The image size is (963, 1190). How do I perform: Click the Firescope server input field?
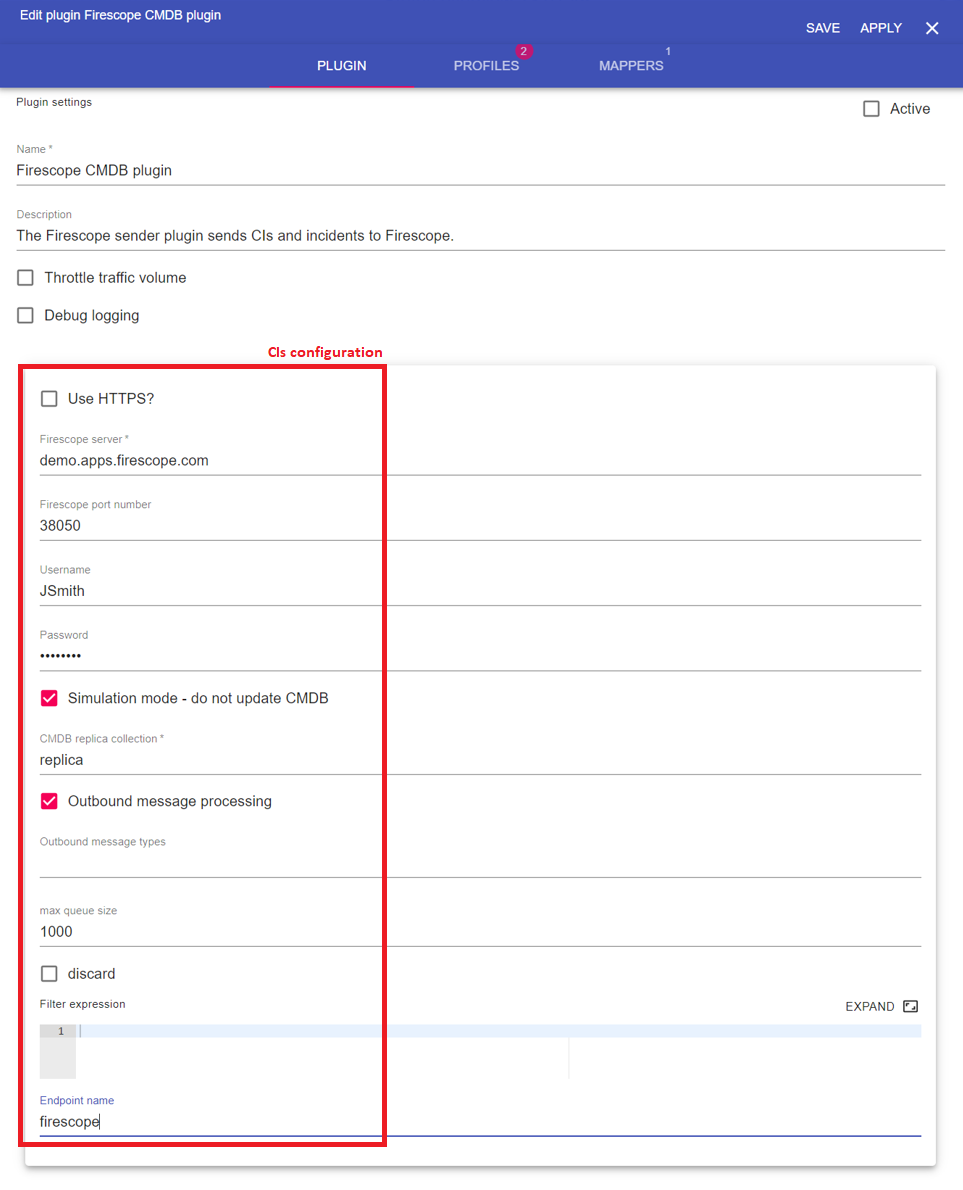[480, 461]
